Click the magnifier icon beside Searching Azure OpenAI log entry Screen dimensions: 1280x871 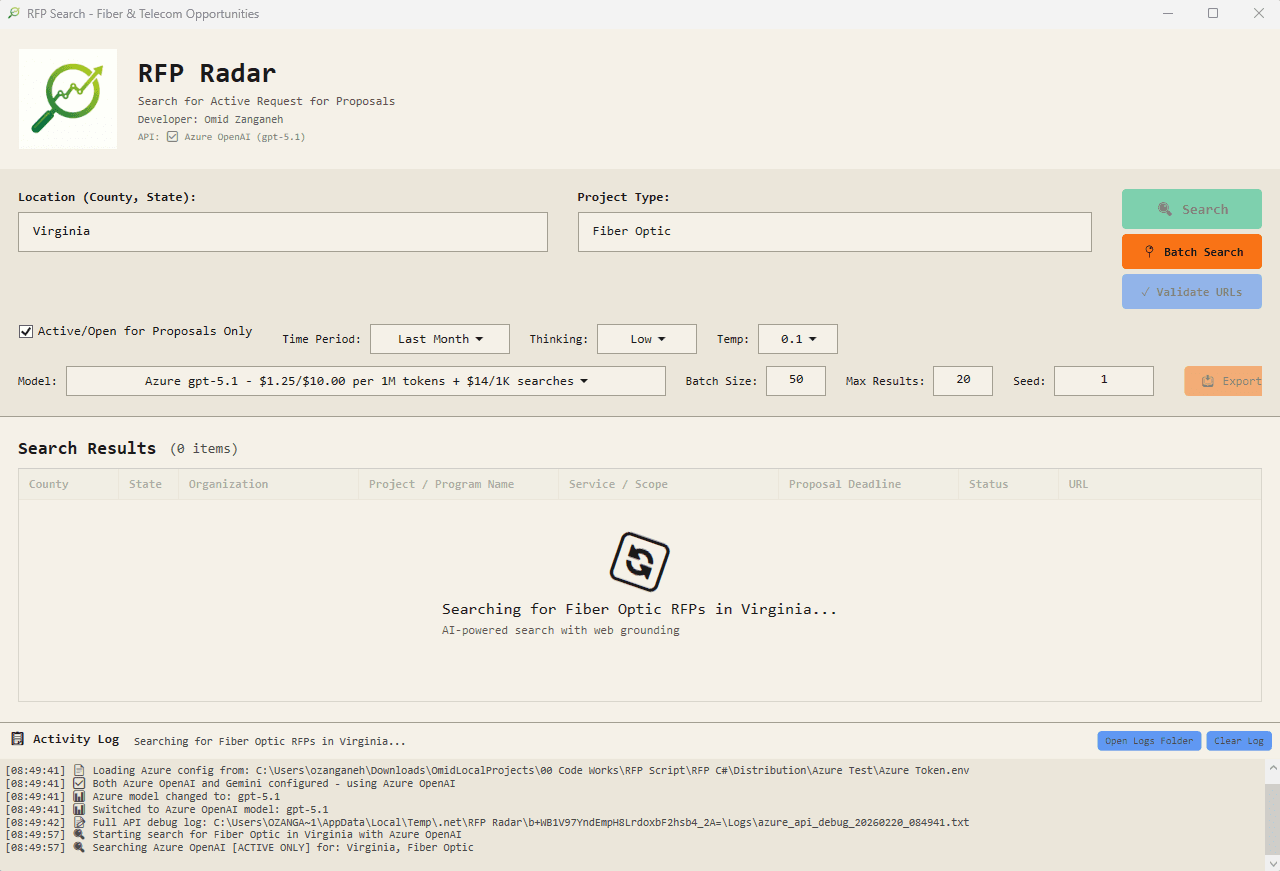79,847
